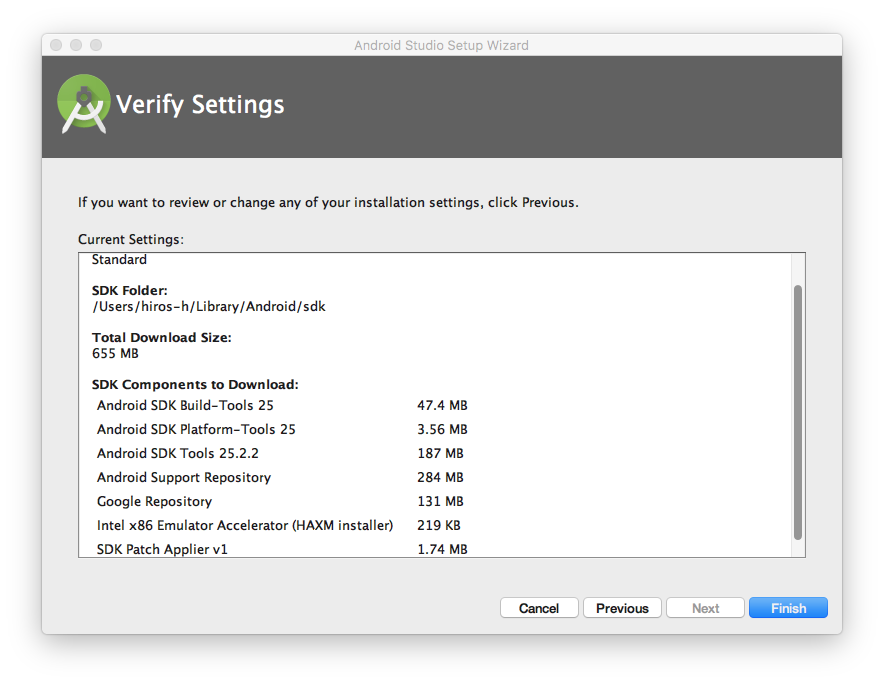Click the Verify Settings title

(x=200, y=105)
